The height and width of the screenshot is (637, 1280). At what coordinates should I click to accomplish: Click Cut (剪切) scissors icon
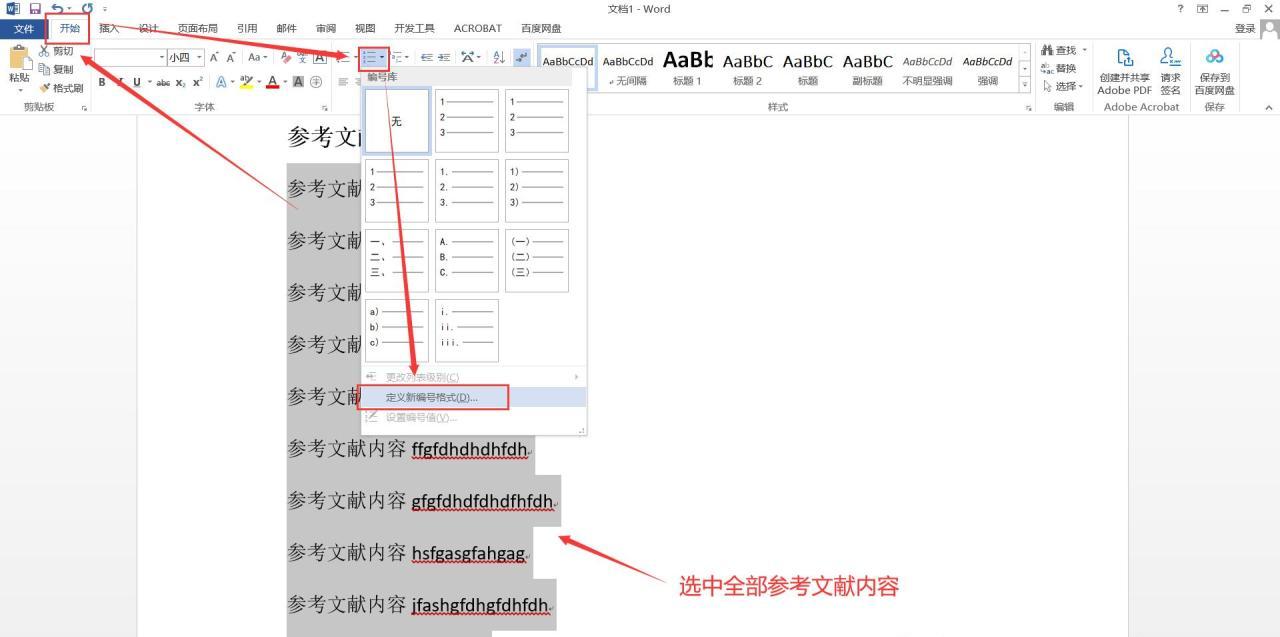44,51
